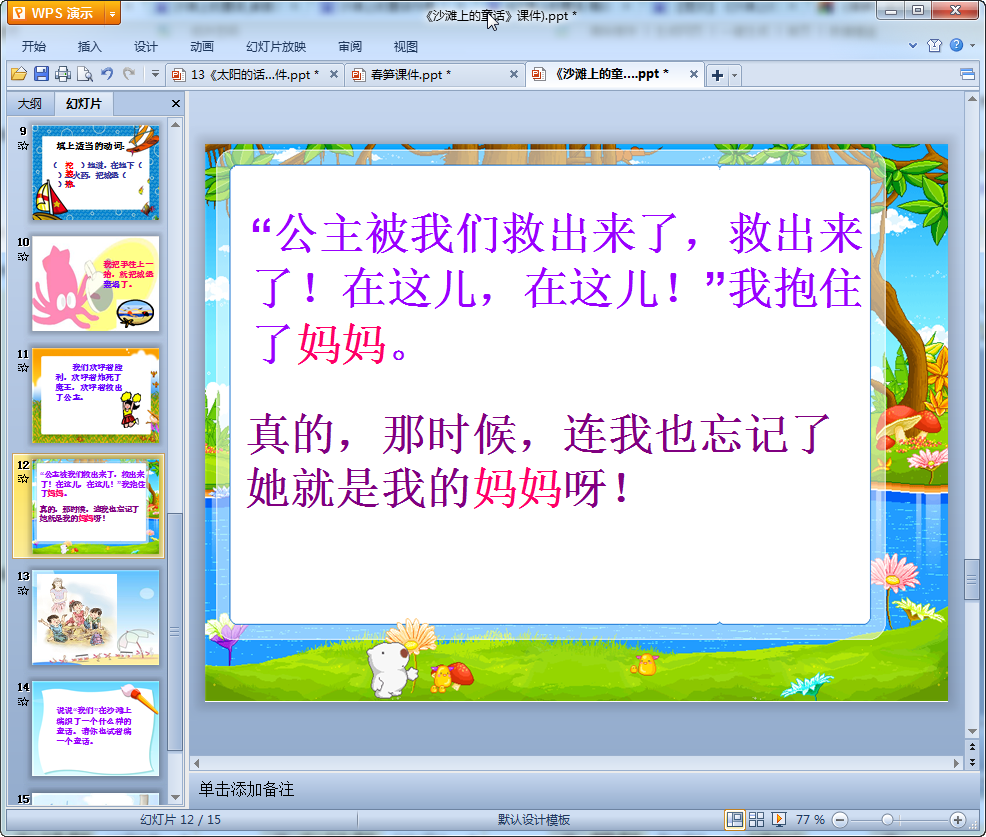Close the 太阳的话 document tab
Viewport: 986px width, 837px height.
click(334, 74)
